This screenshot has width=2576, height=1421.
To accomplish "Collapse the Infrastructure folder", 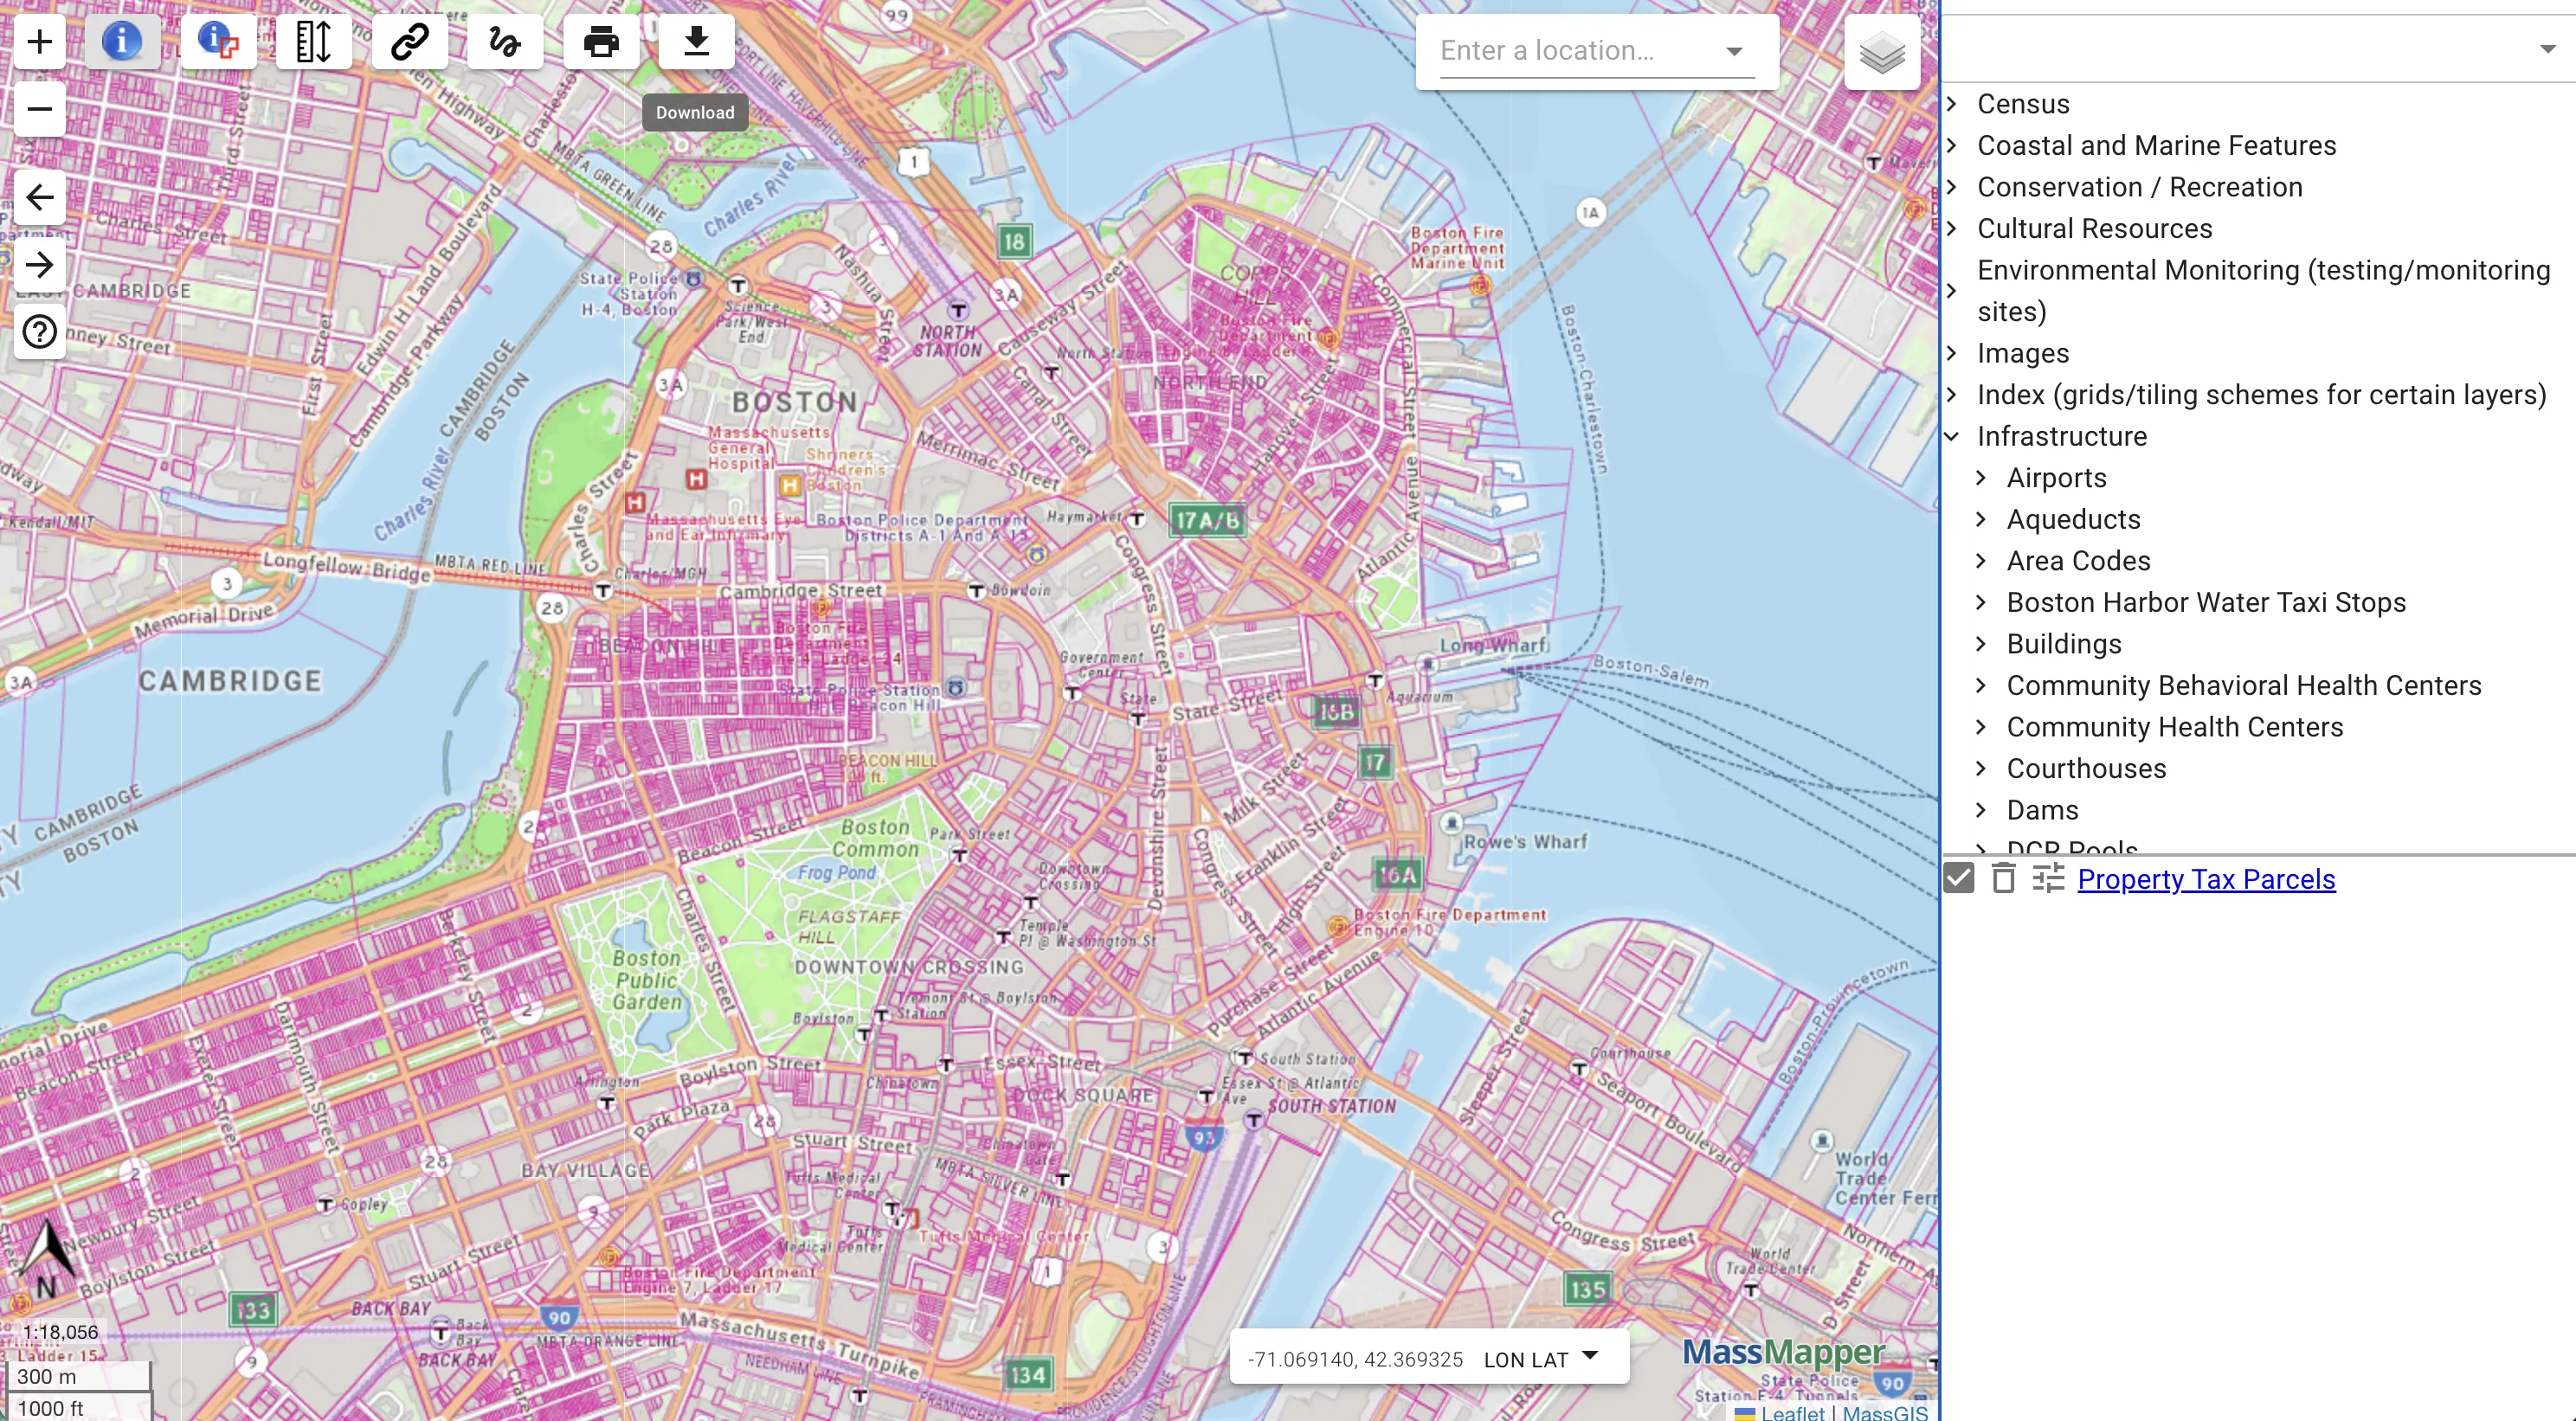I will pyautogui.click(x=1951, y=435).
